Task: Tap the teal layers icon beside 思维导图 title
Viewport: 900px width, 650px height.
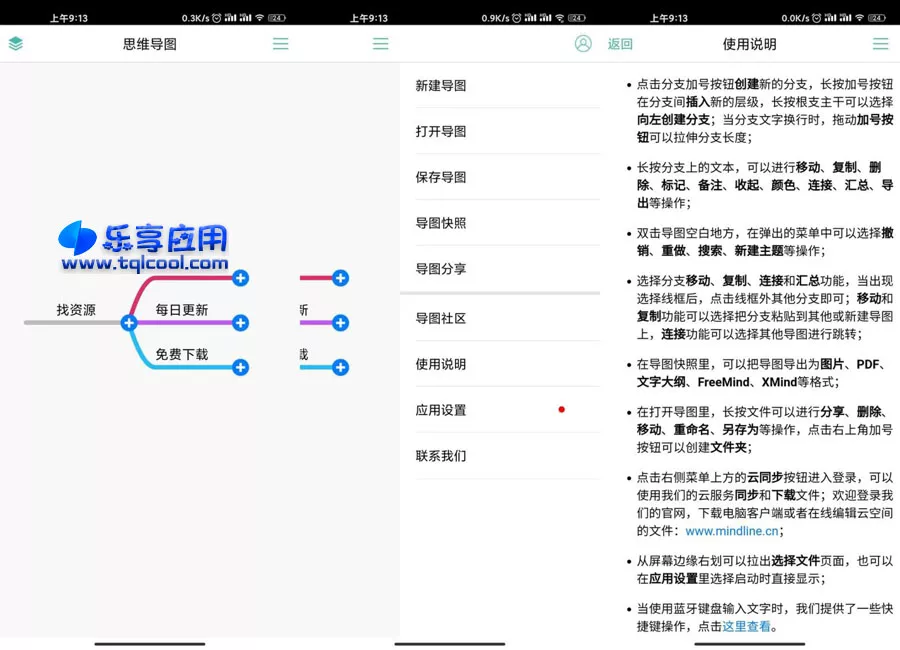Action: [x=15, y=44]
